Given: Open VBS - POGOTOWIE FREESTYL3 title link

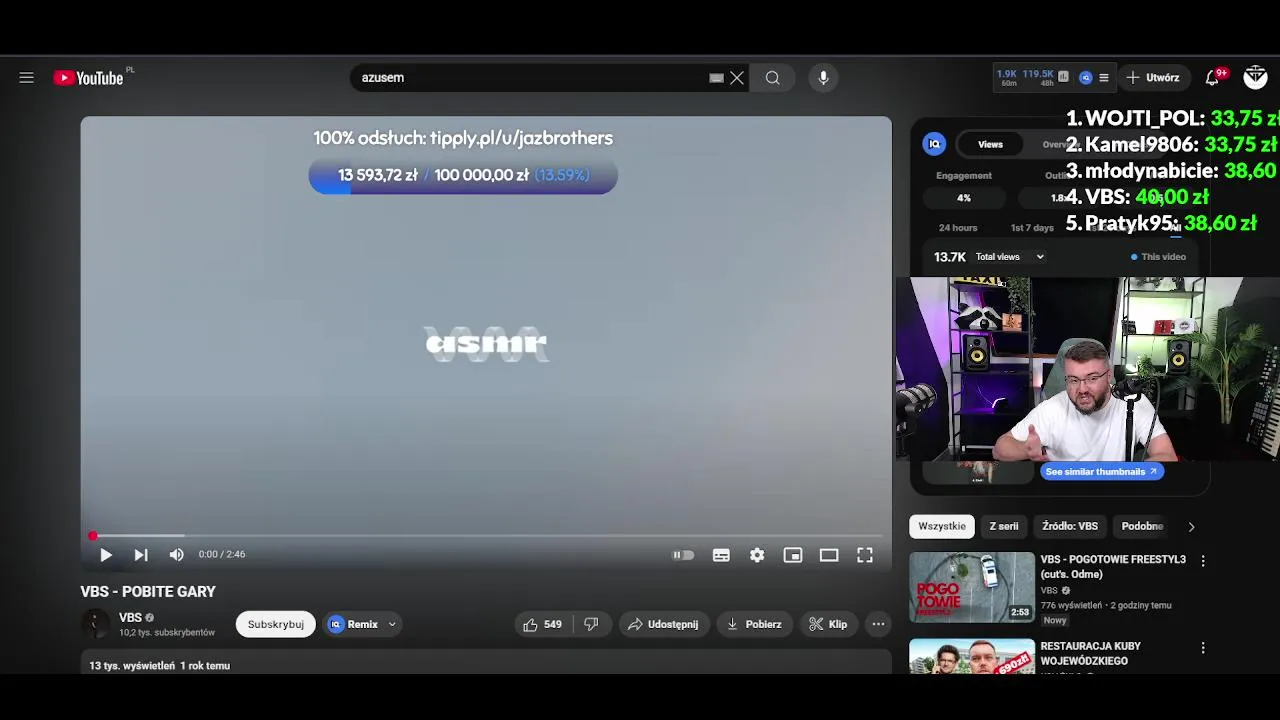Looking at the screenshot, I should (1113, 567).
